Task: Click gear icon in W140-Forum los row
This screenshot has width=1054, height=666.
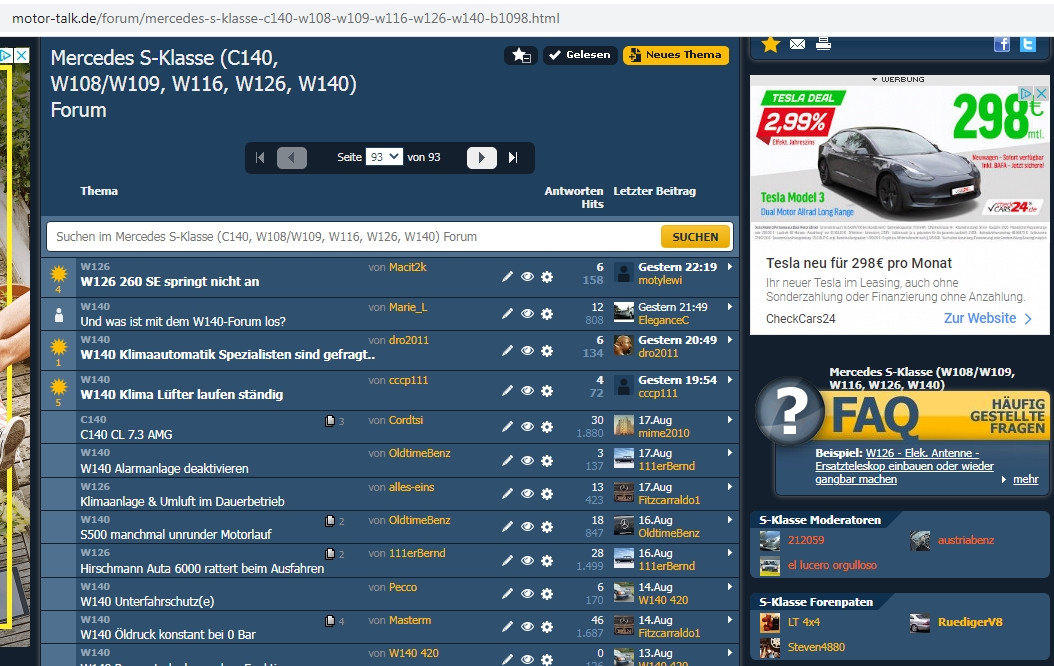Action: click(547, 314)
